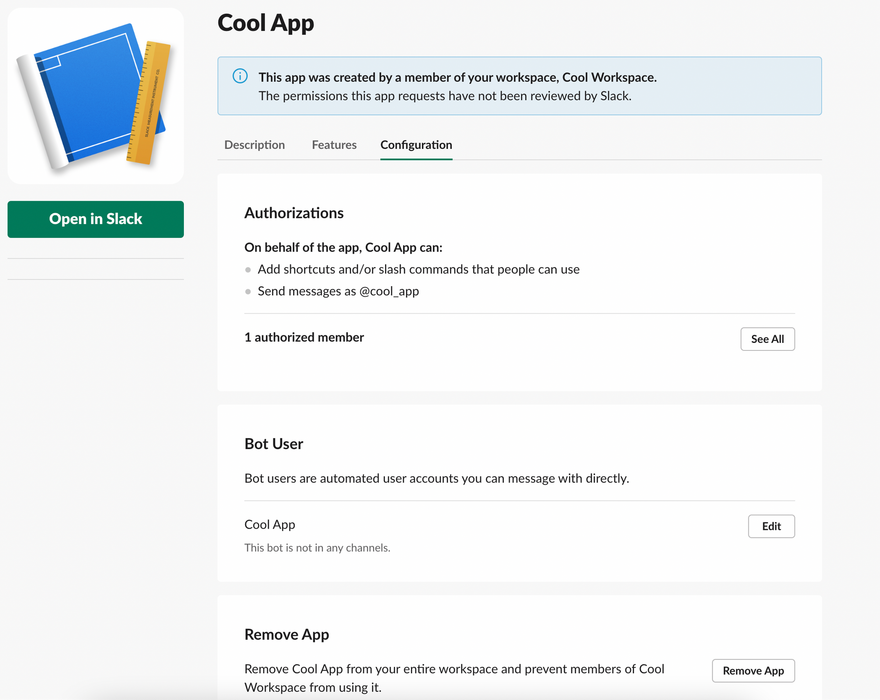Viewport: 880px width, 700px height.
Task: Click See All authorized members
Action: (767, 339)
